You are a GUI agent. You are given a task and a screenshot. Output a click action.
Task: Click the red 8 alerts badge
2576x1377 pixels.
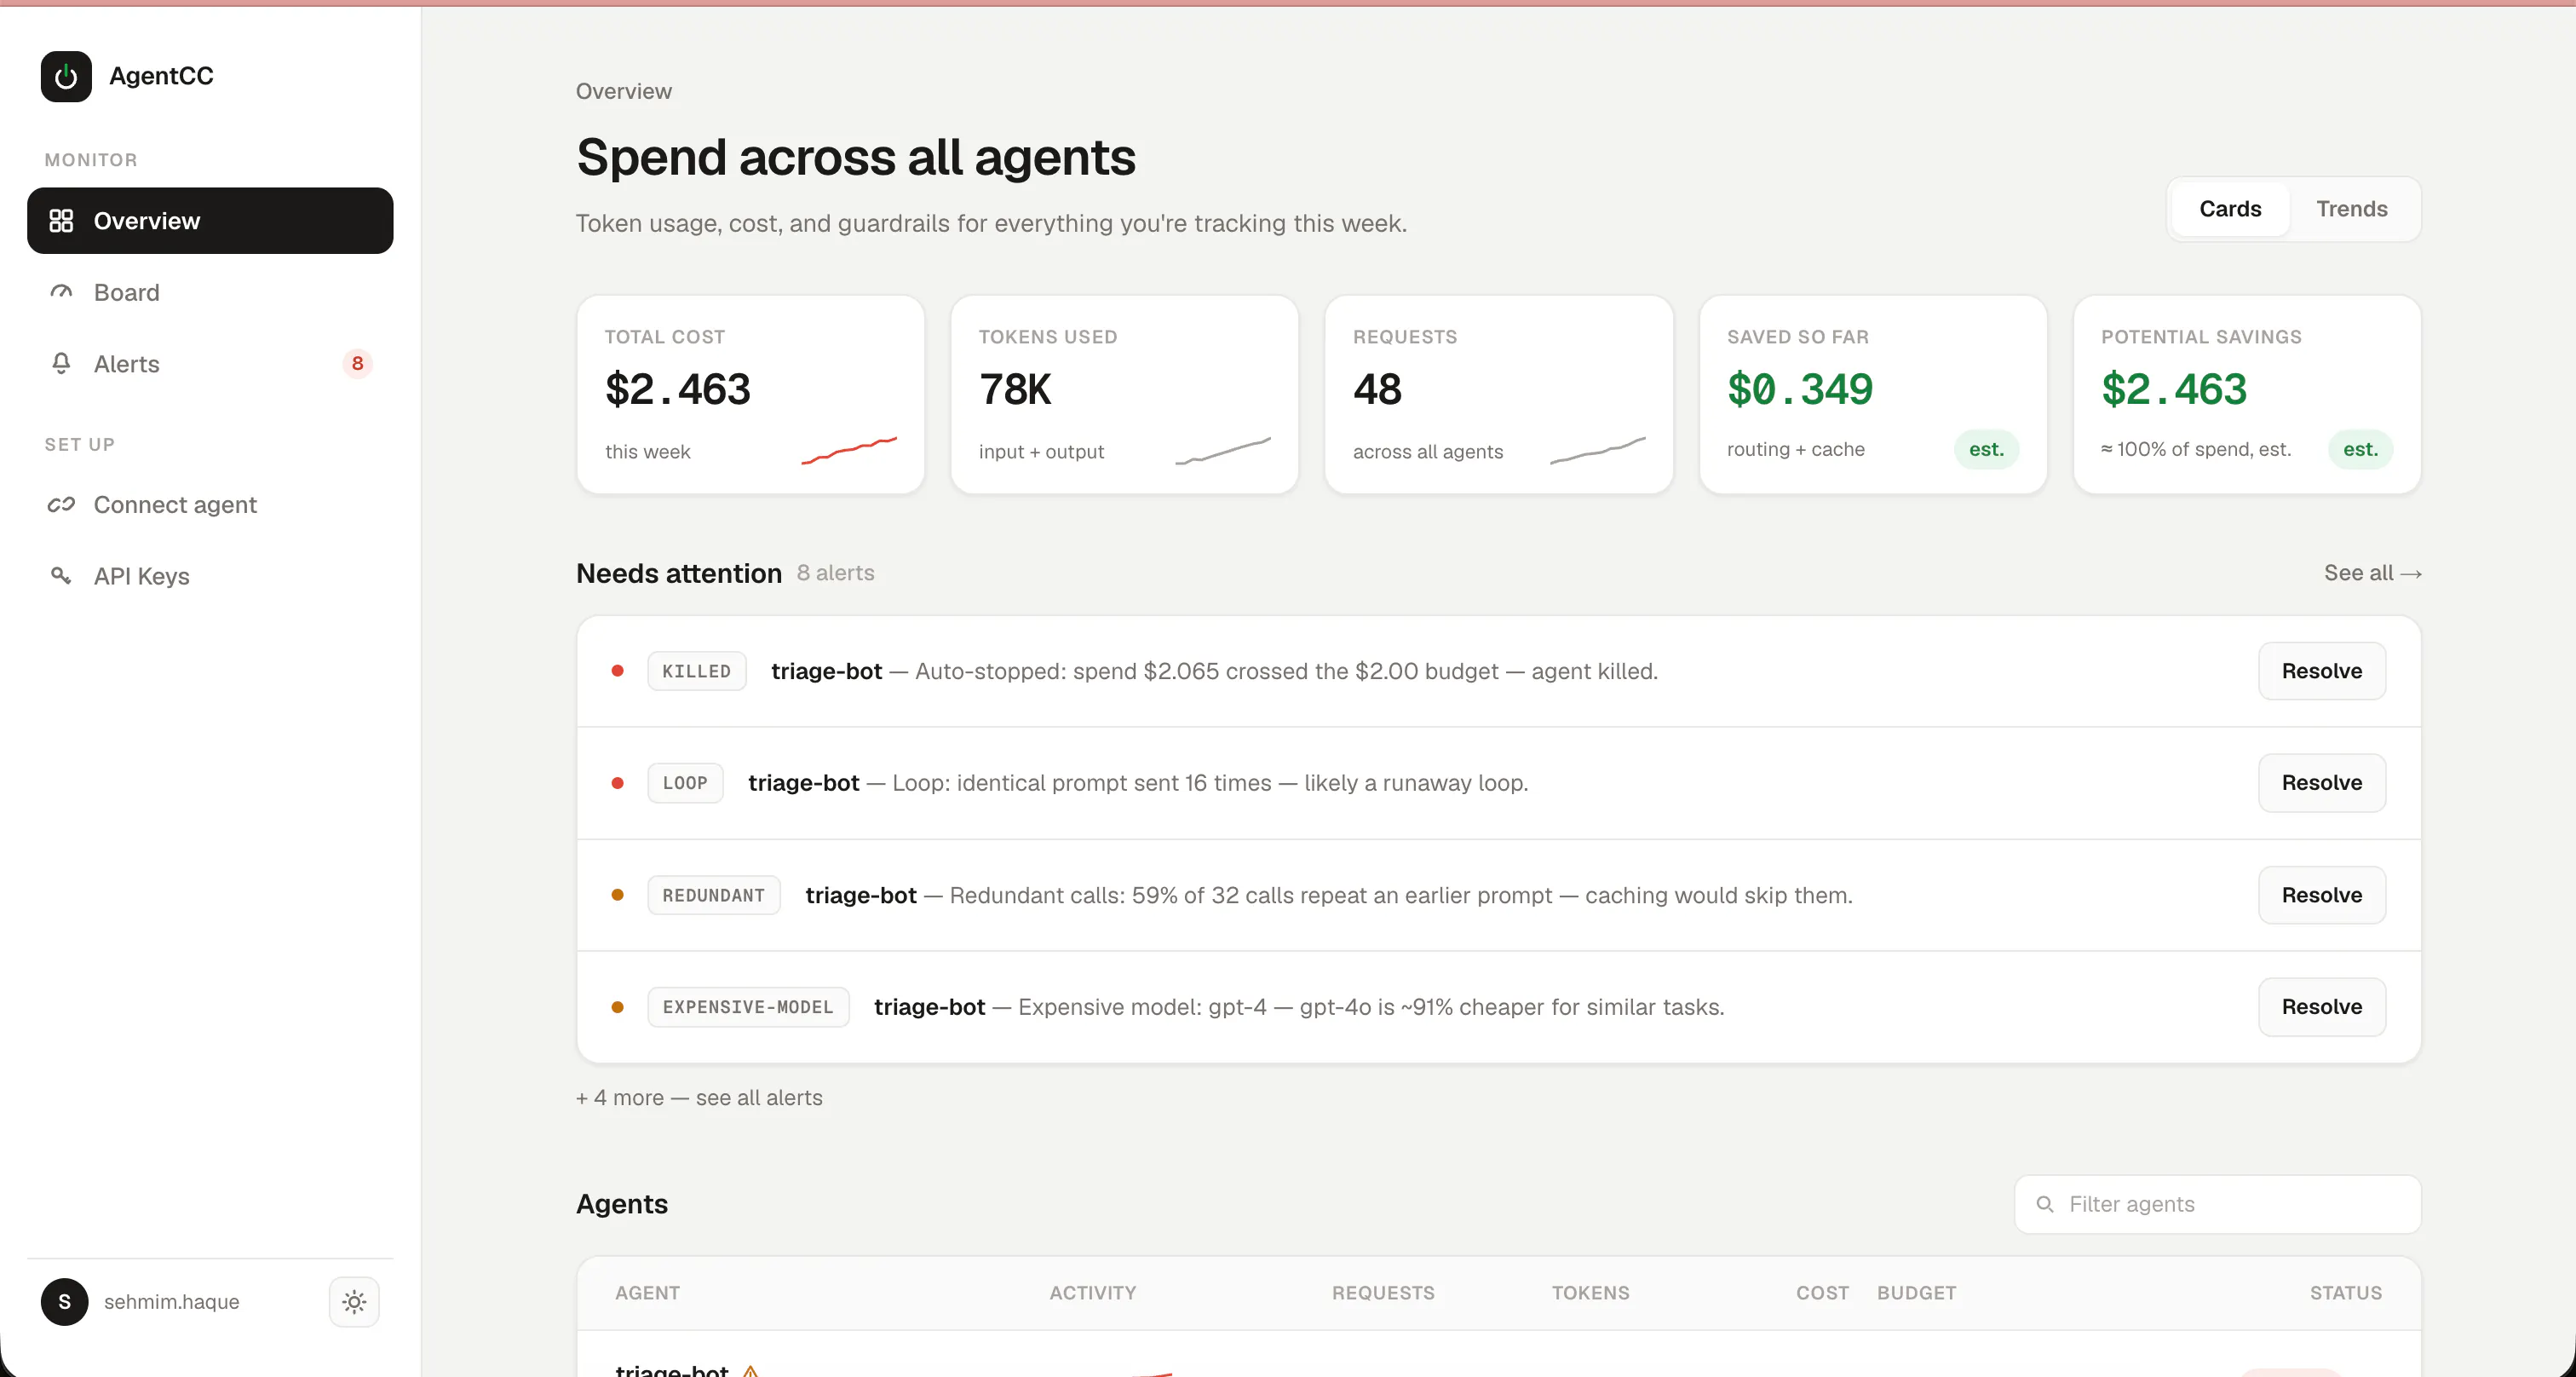click(357, 363)
